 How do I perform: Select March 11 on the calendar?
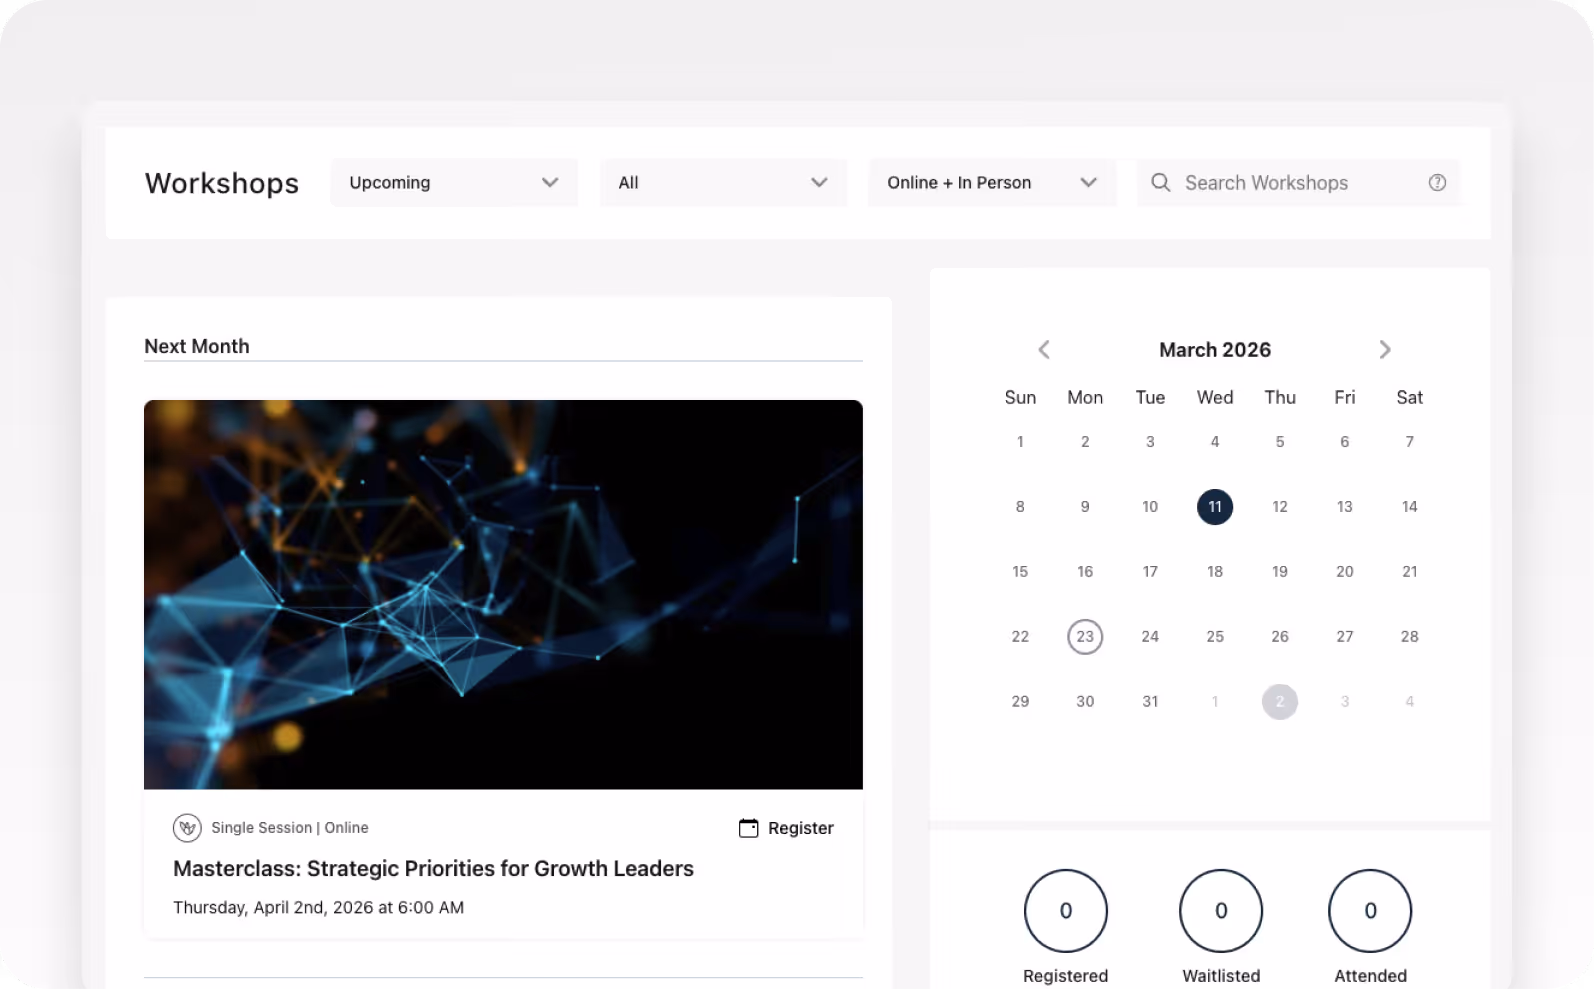(1215, 507)
